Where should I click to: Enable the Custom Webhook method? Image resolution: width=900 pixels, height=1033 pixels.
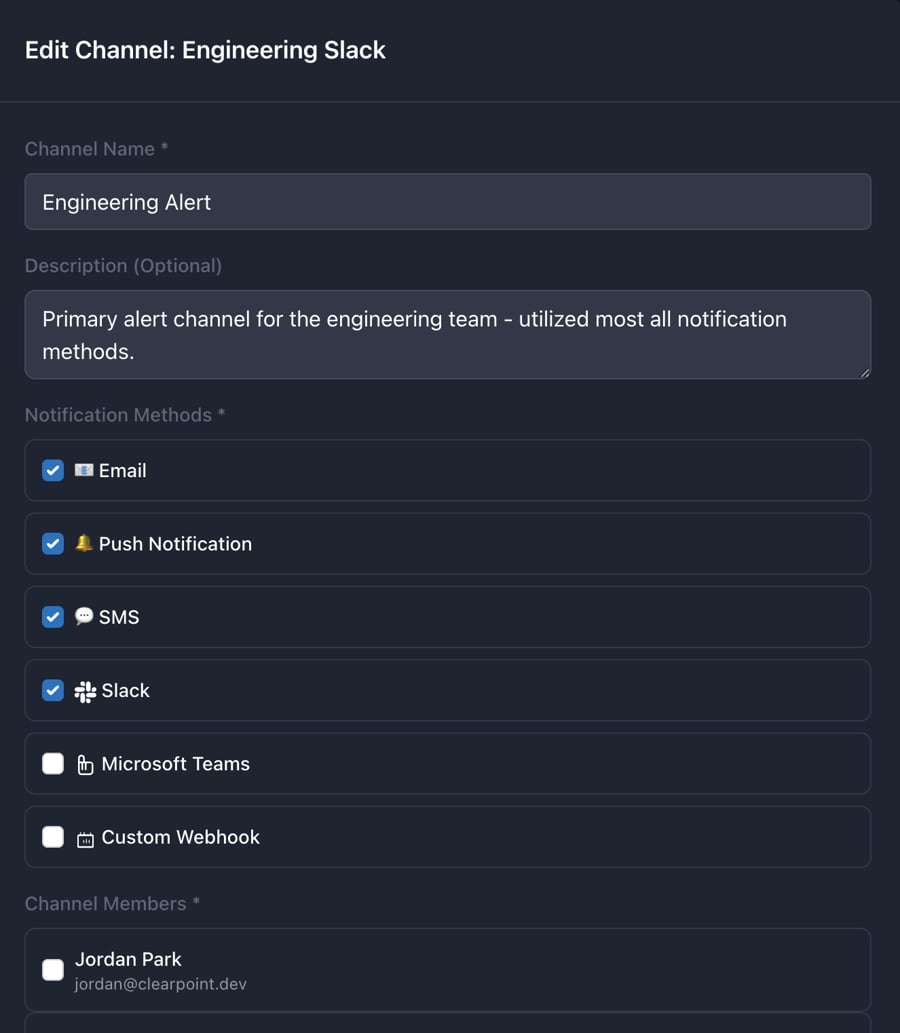[x=52, y=837]
